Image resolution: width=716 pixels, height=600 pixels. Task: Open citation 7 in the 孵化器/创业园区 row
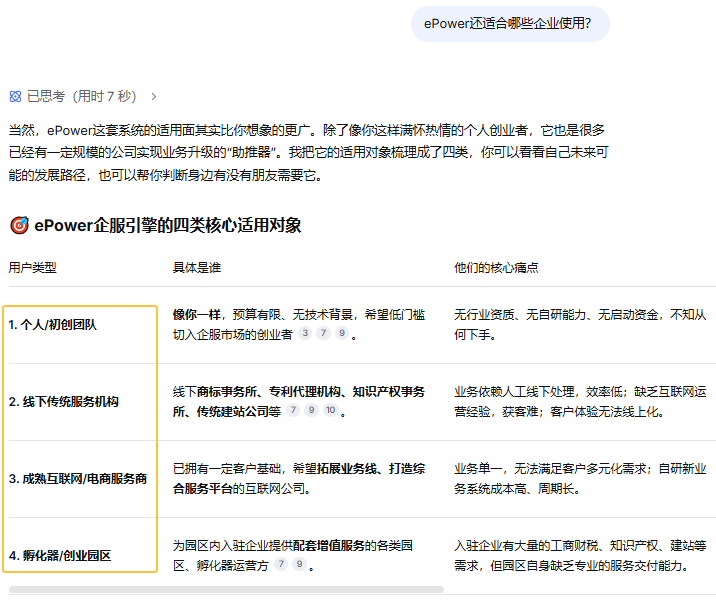(x=281, y=565)
